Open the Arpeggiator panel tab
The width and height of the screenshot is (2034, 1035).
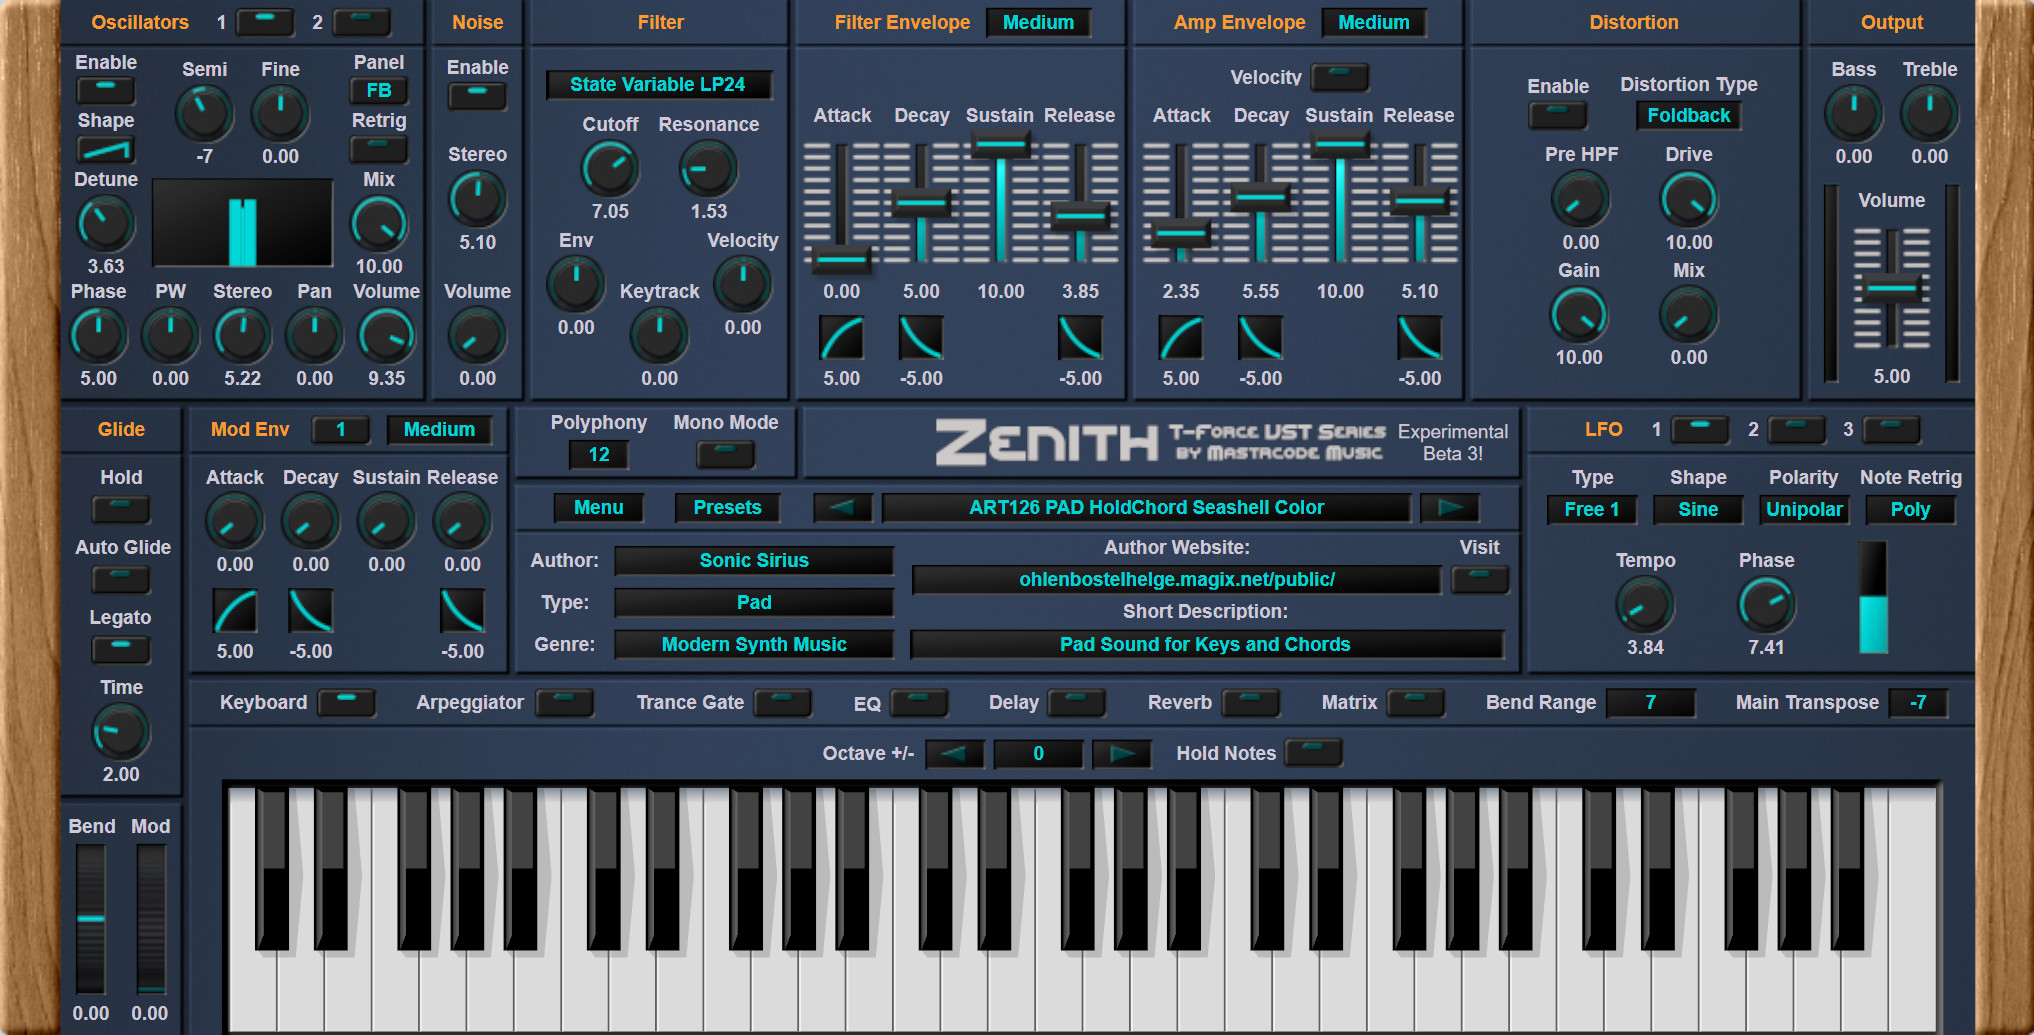point(564,702)
